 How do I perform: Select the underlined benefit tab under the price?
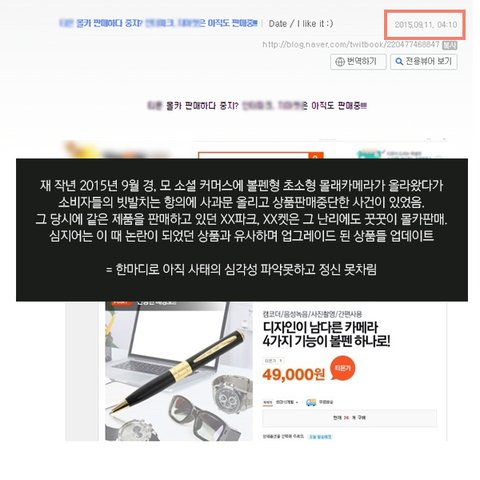(x=268, y=402)
